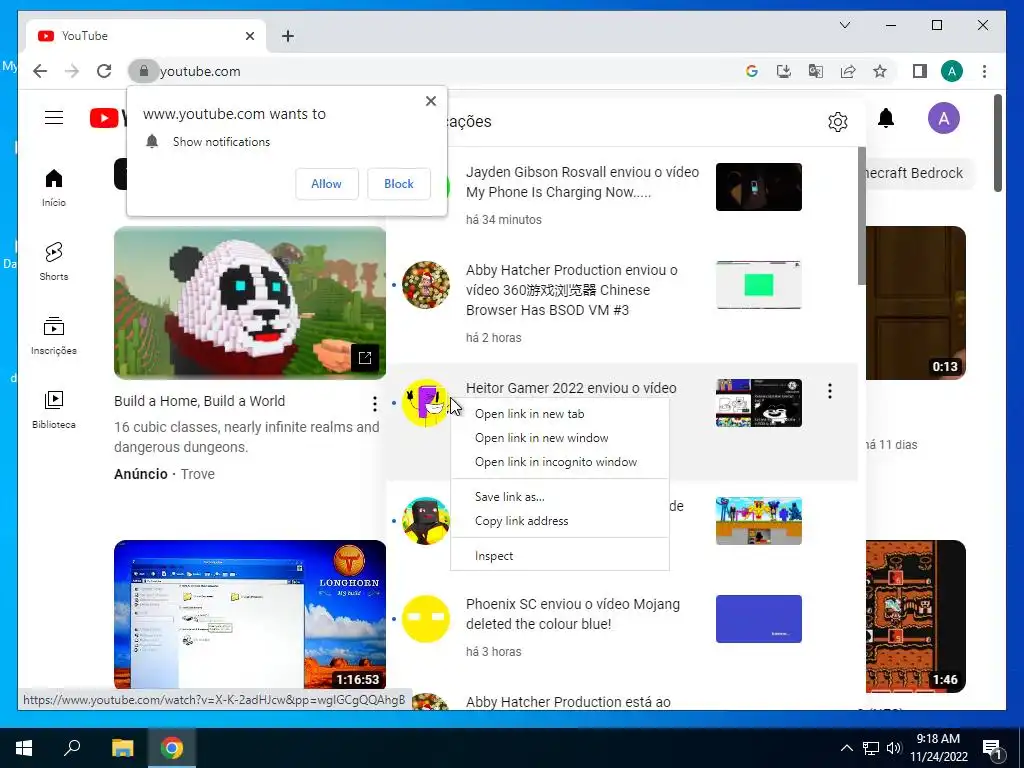The width and height of the screenshot is (1024, 768).
Task: Open volume control in tray
Action: 894,748
